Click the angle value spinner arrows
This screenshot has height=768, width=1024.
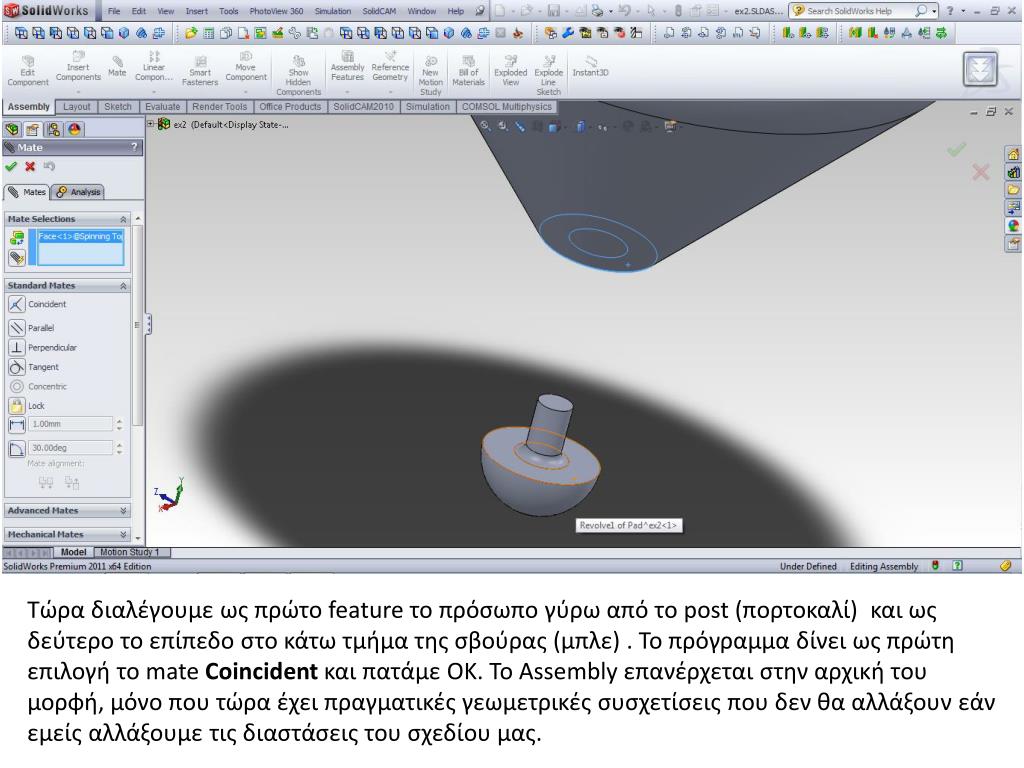(119, 448)
